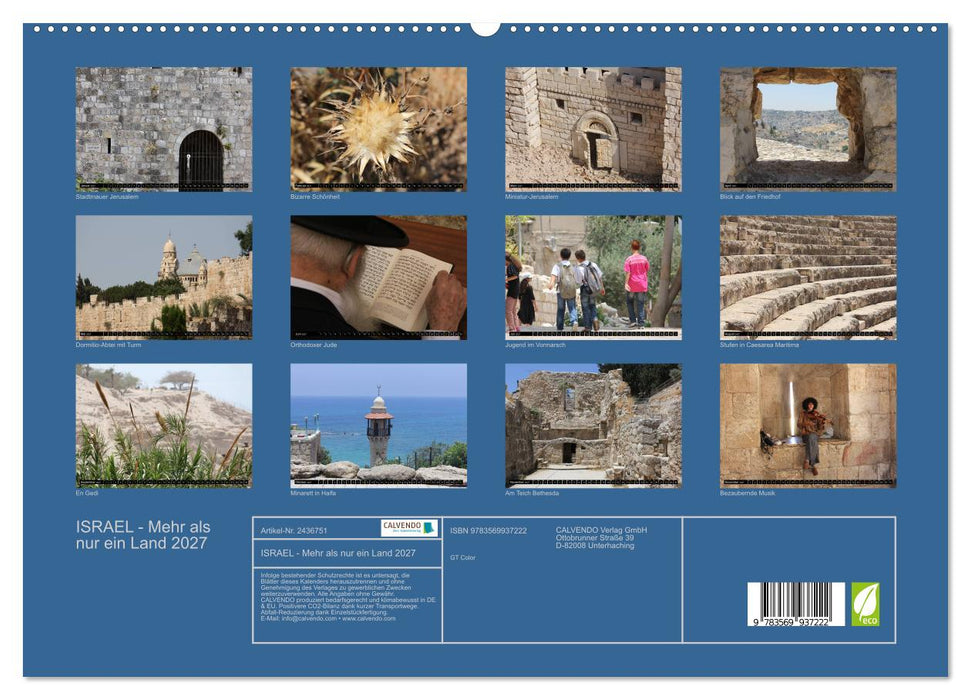Select the Bizarre Schönheit thistle photo
This screenshot has height=700, width=971.
(378, 129)
